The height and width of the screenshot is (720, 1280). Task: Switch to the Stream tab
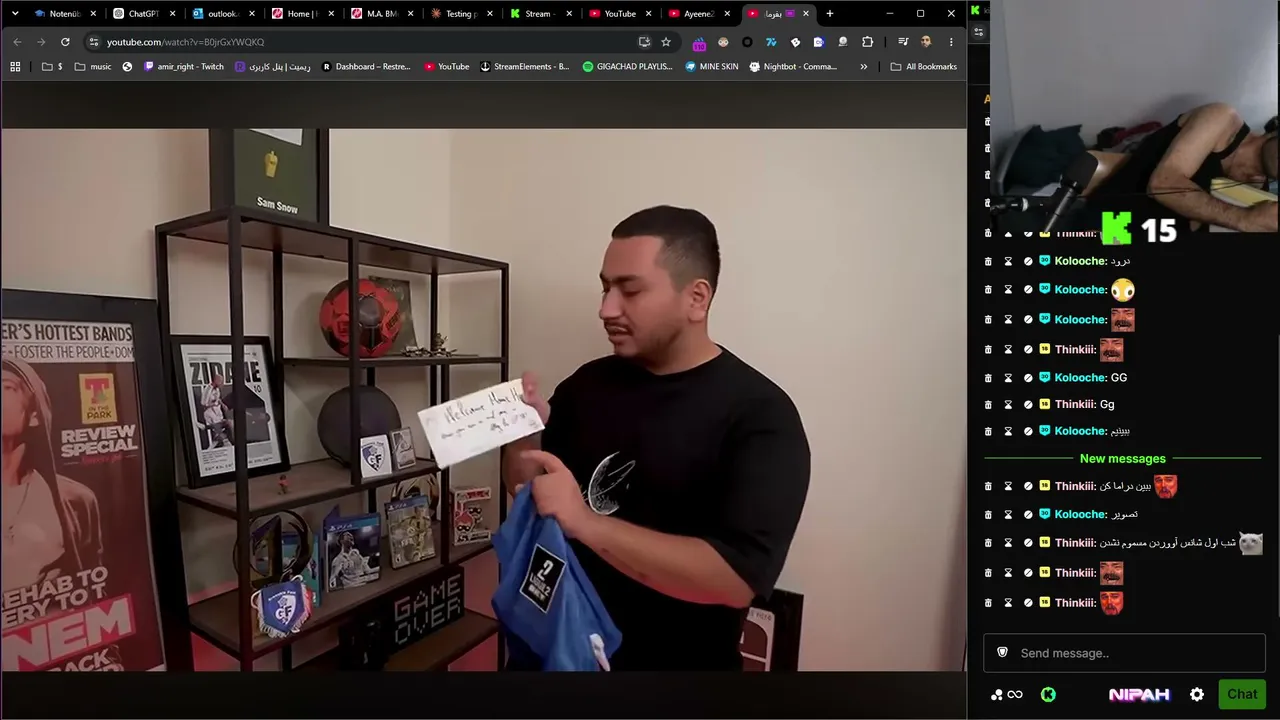tap(541, 14)
